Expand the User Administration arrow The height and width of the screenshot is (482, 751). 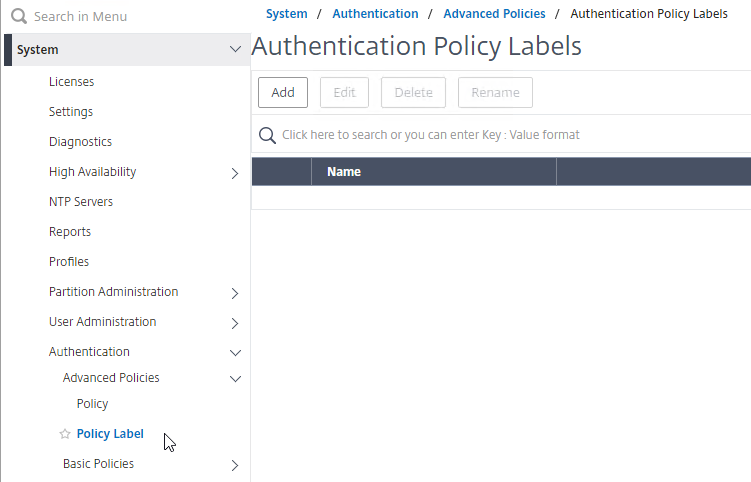click(235, 323)
